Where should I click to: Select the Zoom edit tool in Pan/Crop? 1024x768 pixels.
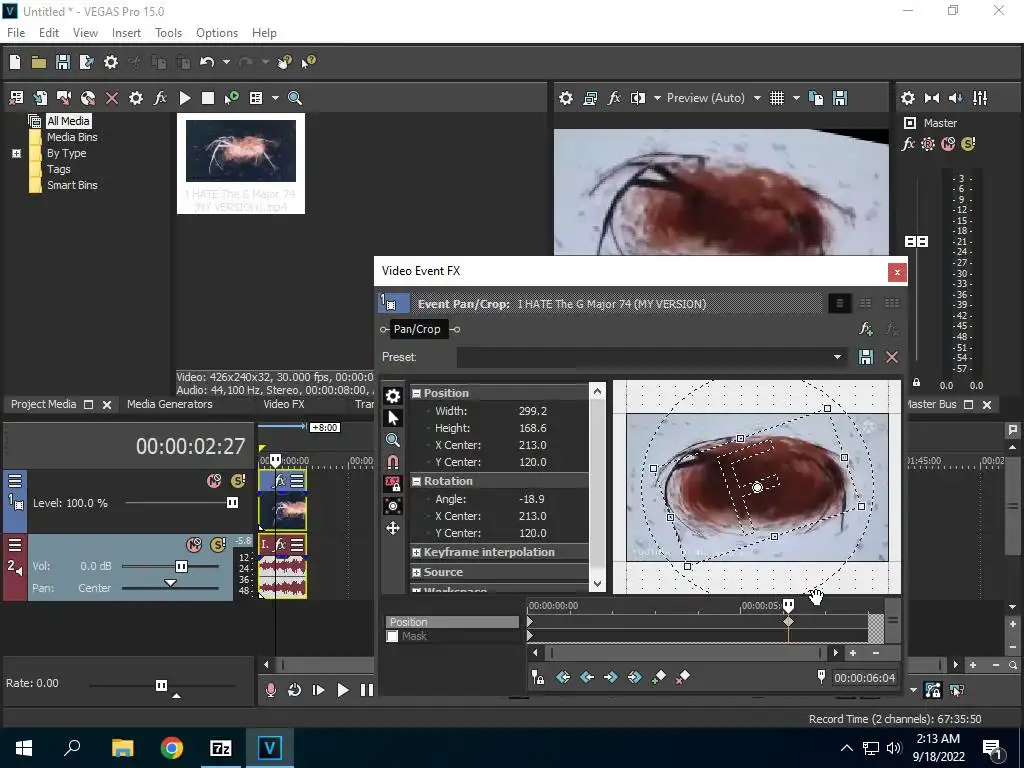tap(393, 440)
